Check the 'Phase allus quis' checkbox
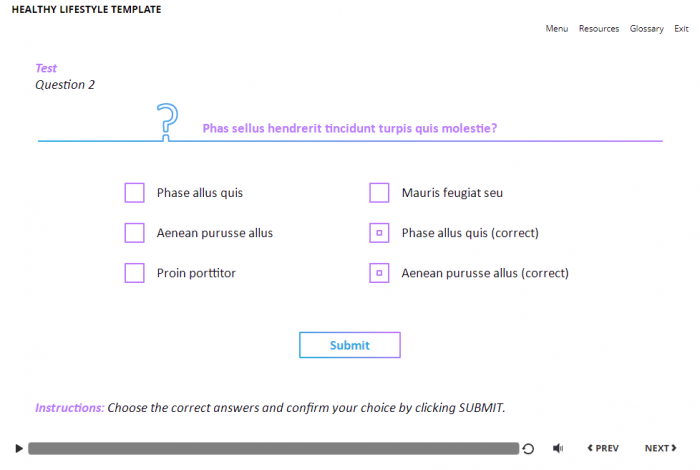The height and width of the screenshot is (470, 700). pyautogui.click(x=135, y=193)
